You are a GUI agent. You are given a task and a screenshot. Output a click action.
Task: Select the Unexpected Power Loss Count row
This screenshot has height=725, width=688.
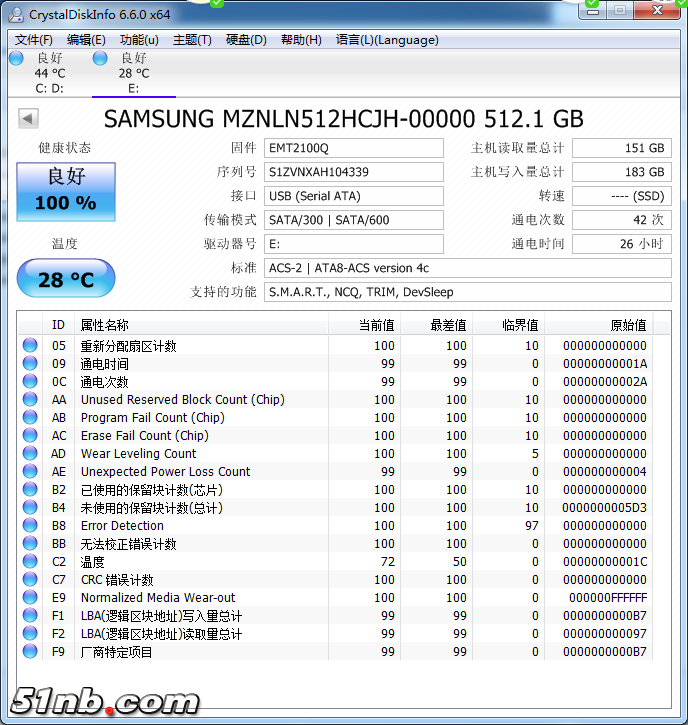pos(166,472)
